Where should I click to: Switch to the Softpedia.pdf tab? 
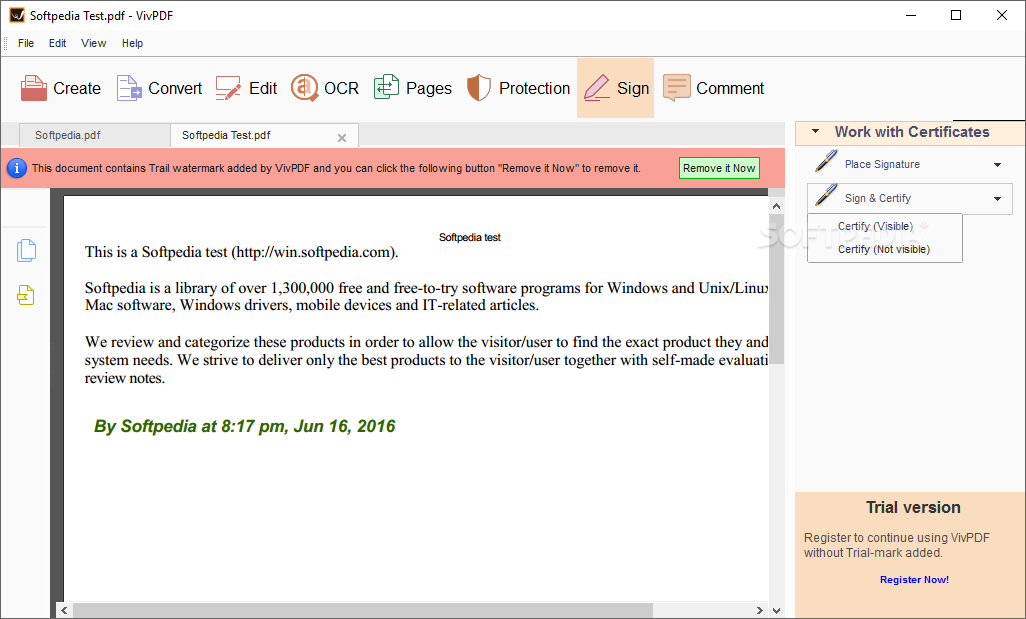[x=95, y=135]
